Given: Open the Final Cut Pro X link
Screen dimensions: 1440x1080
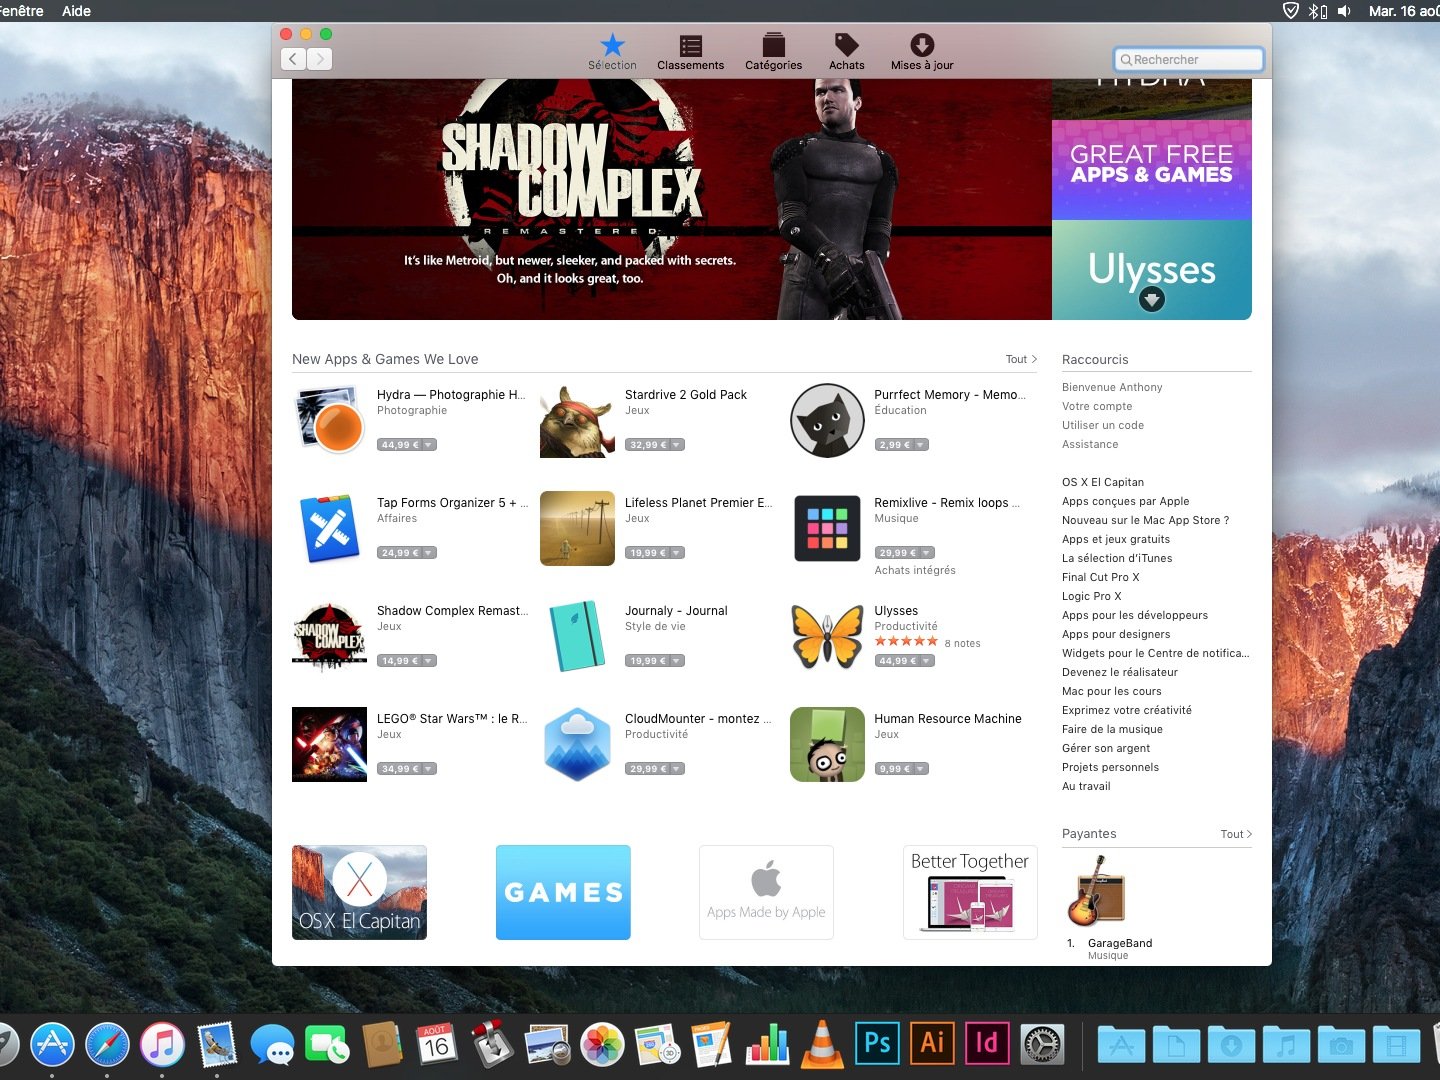Looking at the screenshot, I should pos(1101,577).
